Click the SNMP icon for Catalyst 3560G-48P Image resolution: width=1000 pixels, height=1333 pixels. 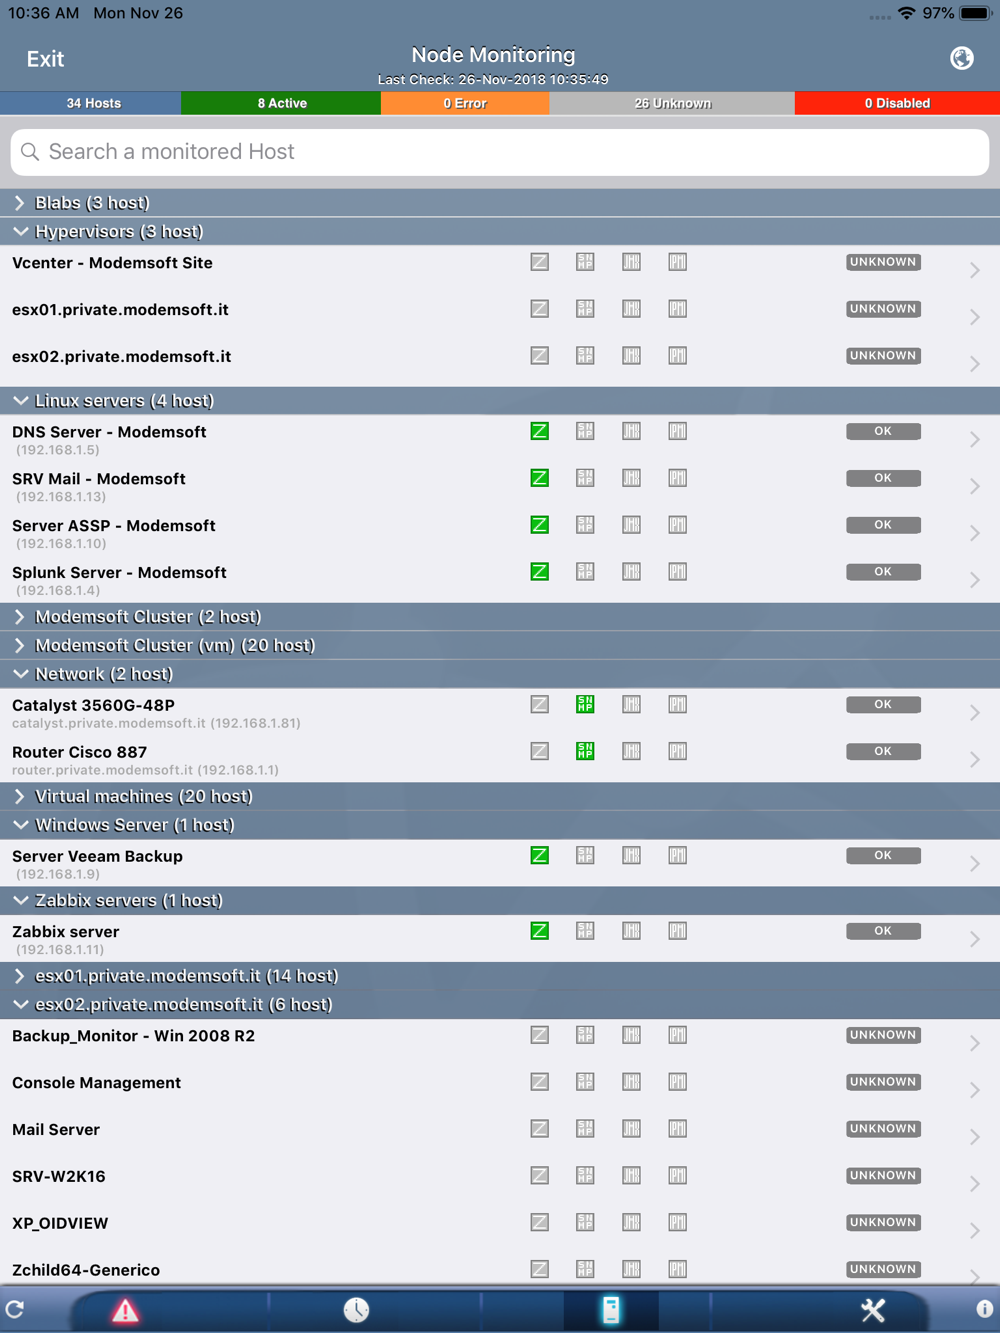tap(585, 704)
